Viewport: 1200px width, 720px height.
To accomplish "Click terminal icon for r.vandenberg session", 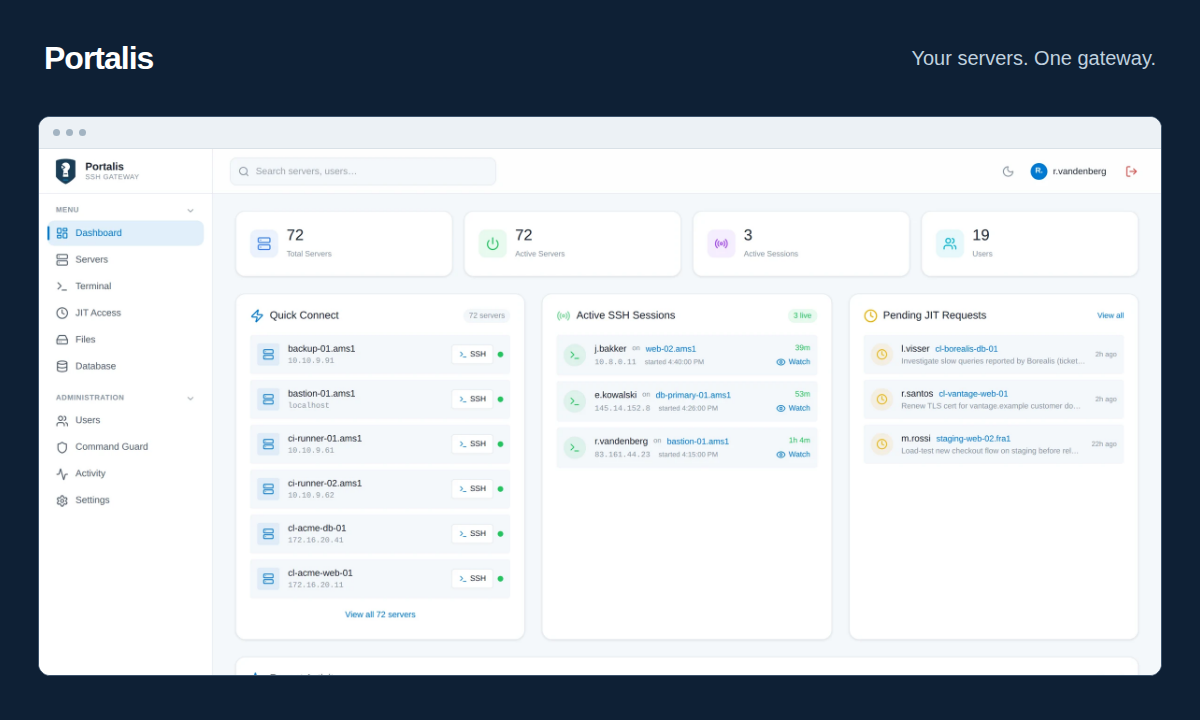I will (x=575, y=447).
